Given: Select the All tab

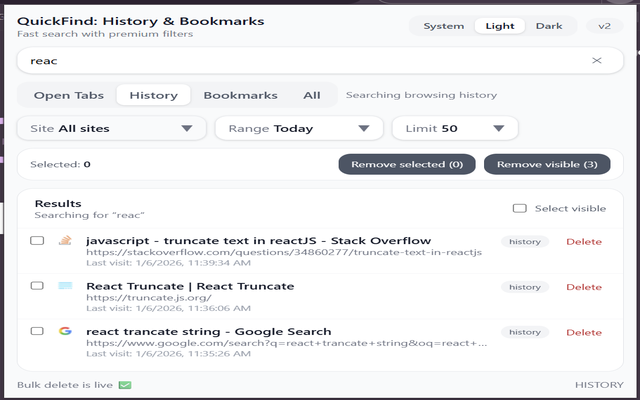Looking at the screenshot, I should (x=312, y=96).
